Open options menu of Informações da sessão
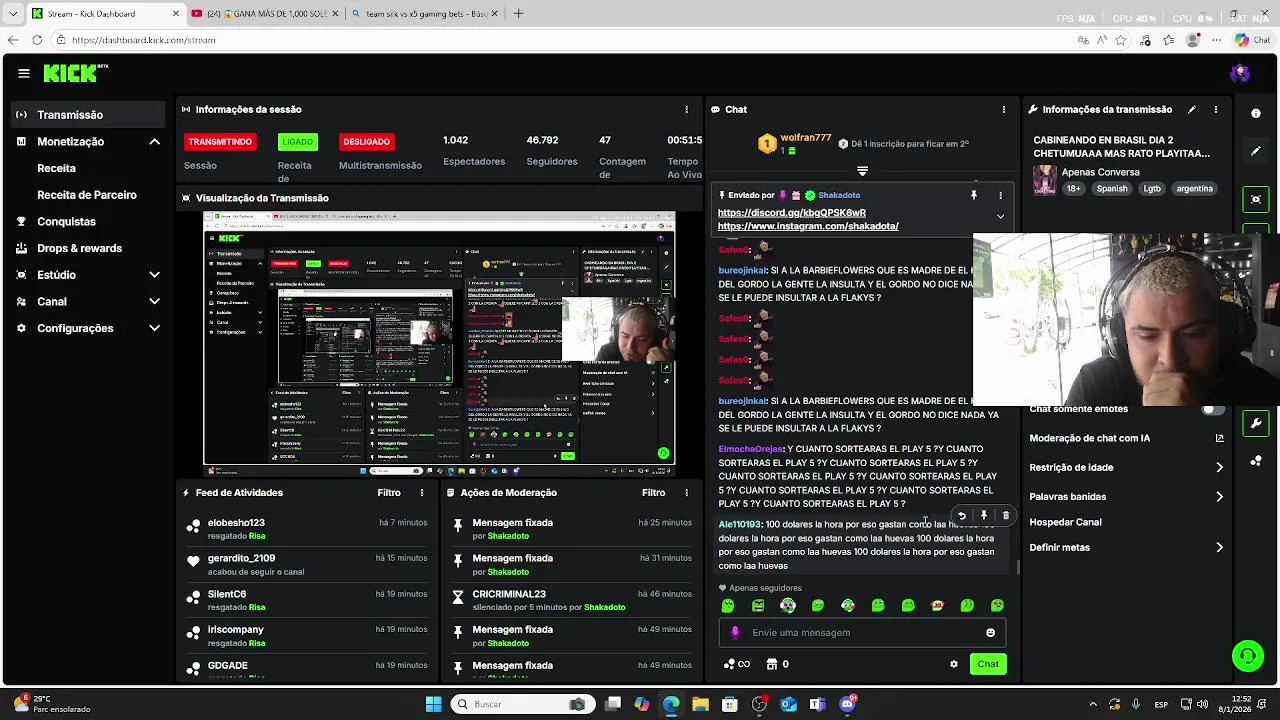 (x=686, y=109)
